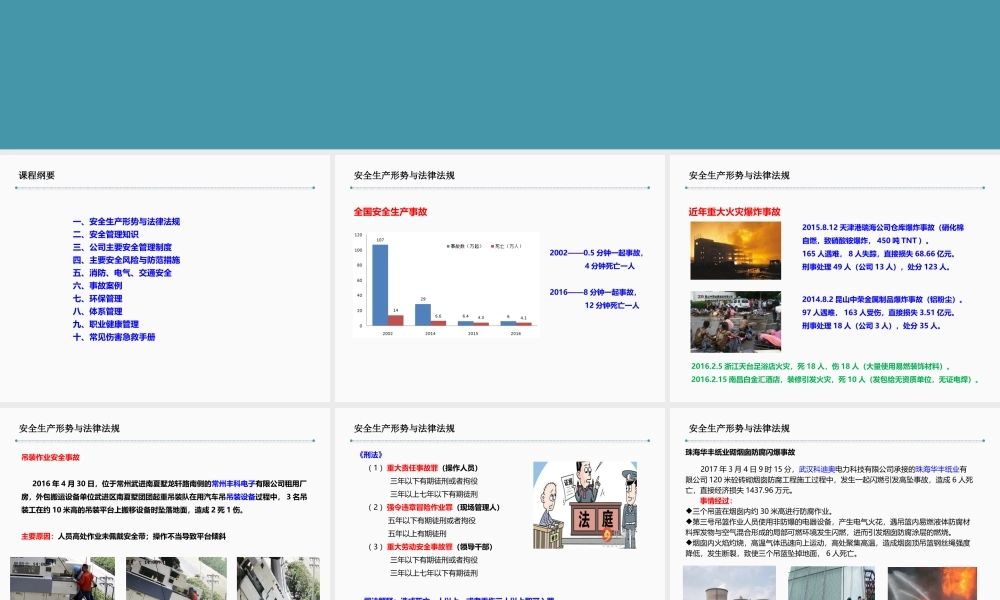Click the heading 珠海华丰纸业烟囱防腐闪爆事故
1000x600 pixels.
(x=740, y=452)
